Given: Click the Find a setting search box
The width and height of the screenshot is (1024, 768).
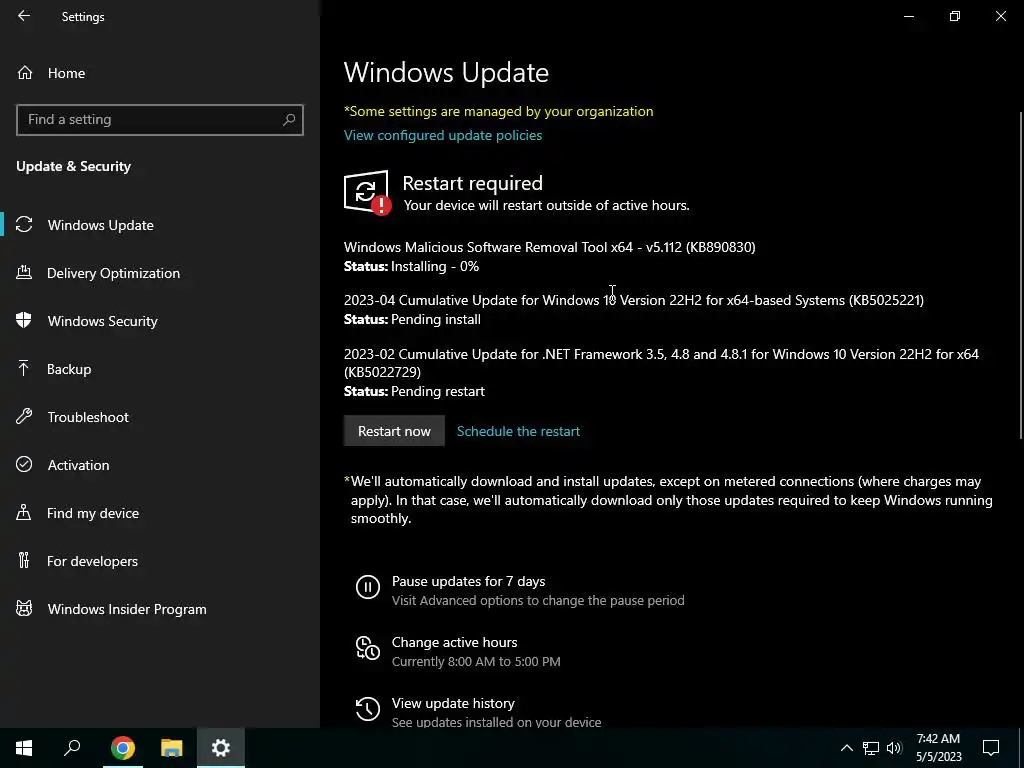Looking at the screenshot, I should click(x=159, y=120).
